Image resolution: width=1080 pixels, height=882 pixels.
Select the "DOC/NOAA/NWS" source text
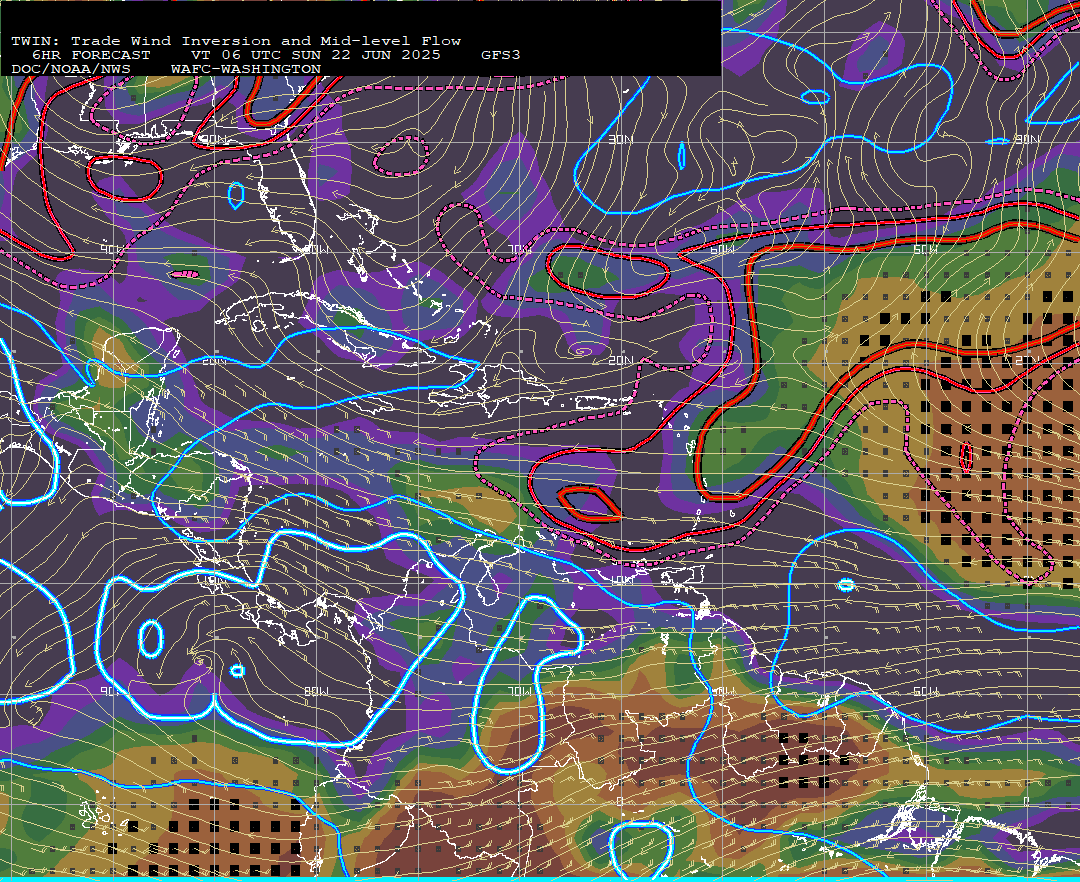[71, 70]
